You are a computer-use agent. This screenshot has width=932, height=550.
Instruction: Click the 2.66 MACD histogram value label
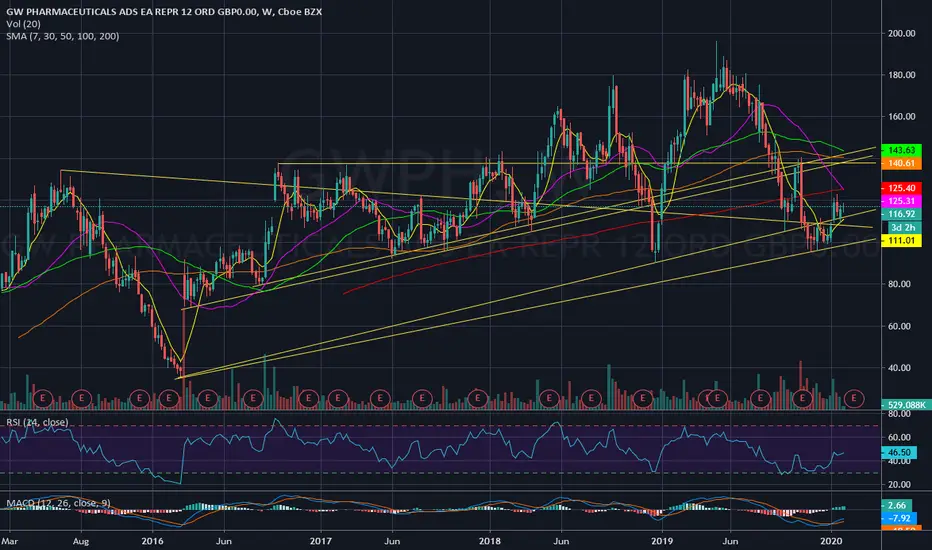[896, 505]
